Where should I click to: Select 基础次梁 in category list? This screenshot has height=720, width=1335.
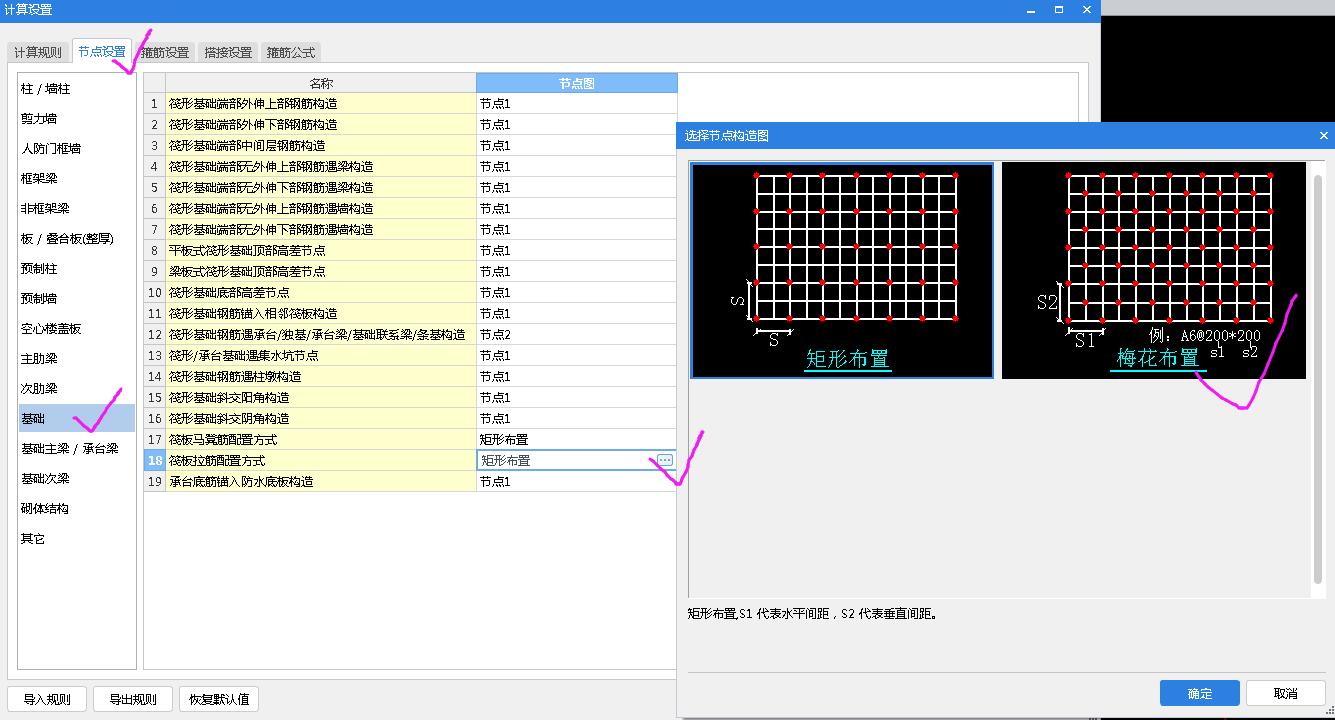click(76, 479)
